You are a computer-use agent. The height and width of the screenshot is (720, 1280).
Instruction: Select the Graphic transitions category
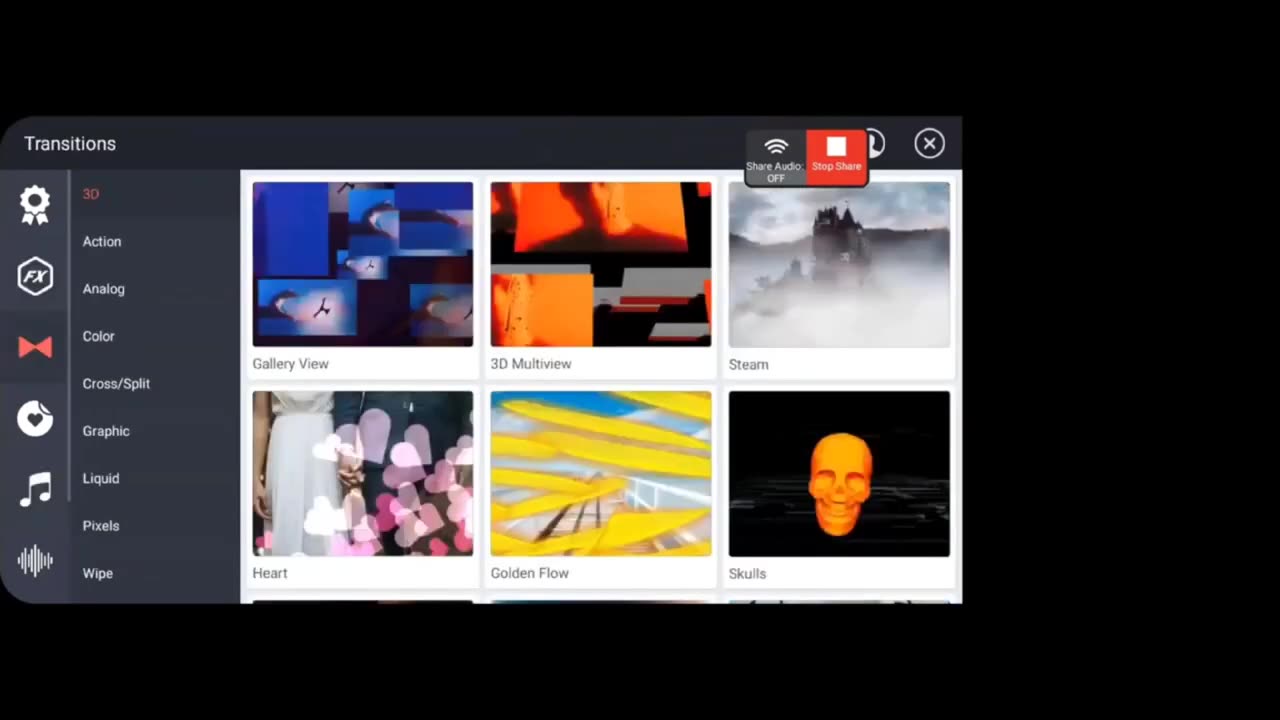pyautogui.click(x=106, y=431)
